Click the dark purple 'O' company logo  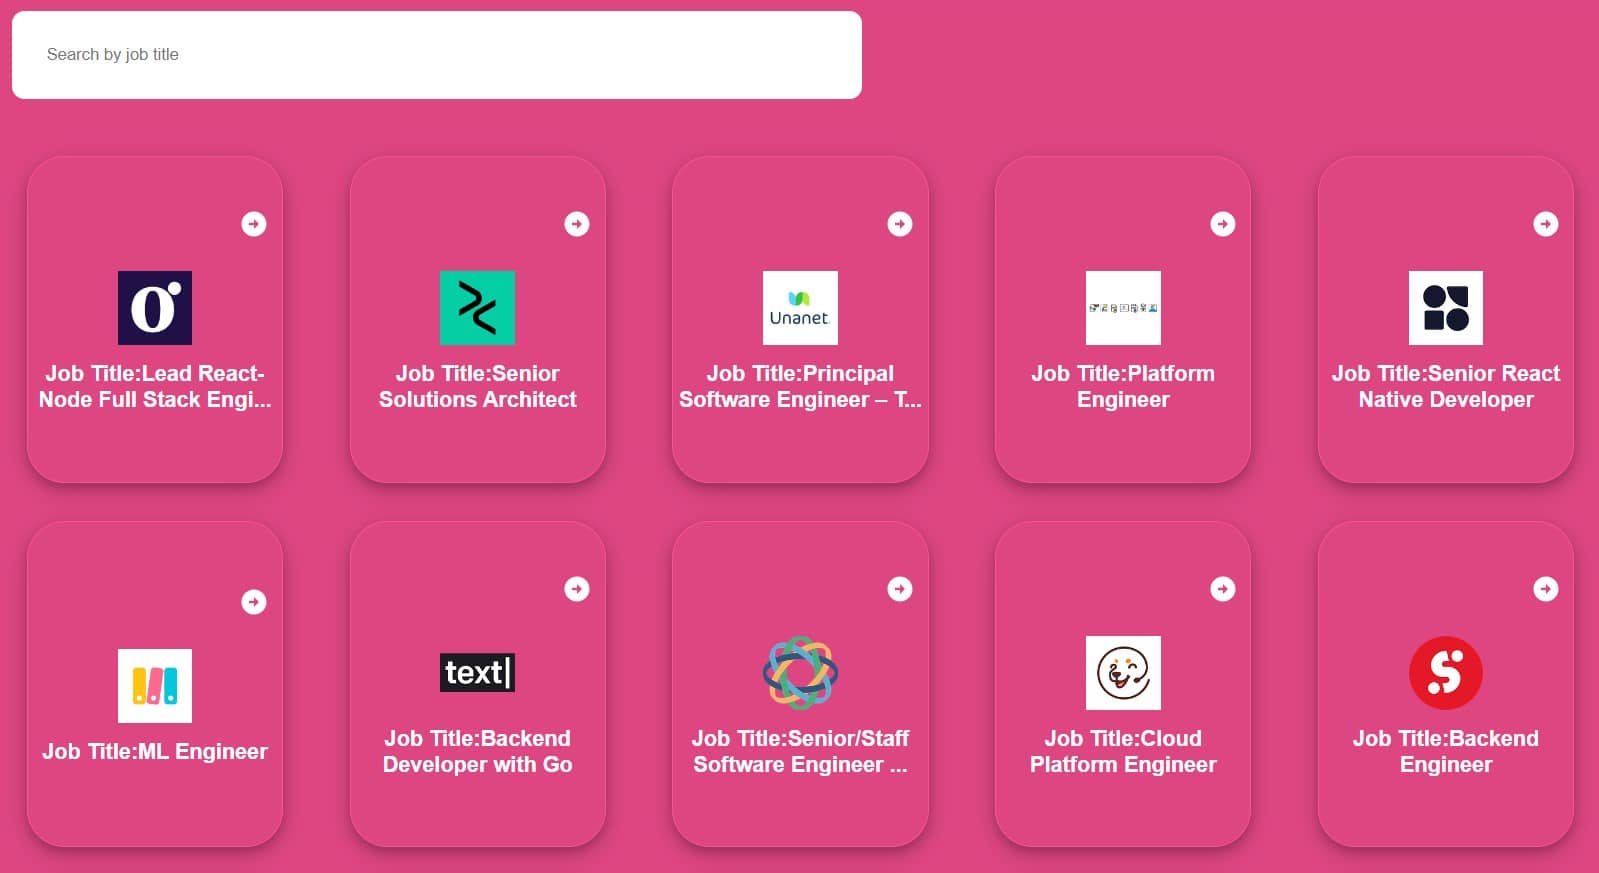coord(155,308)
